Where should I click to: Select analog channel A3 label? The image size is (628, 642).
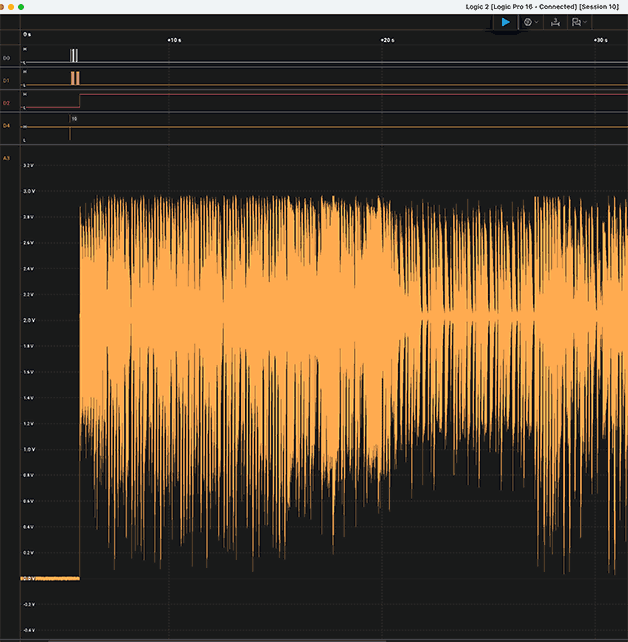(6, 158)
